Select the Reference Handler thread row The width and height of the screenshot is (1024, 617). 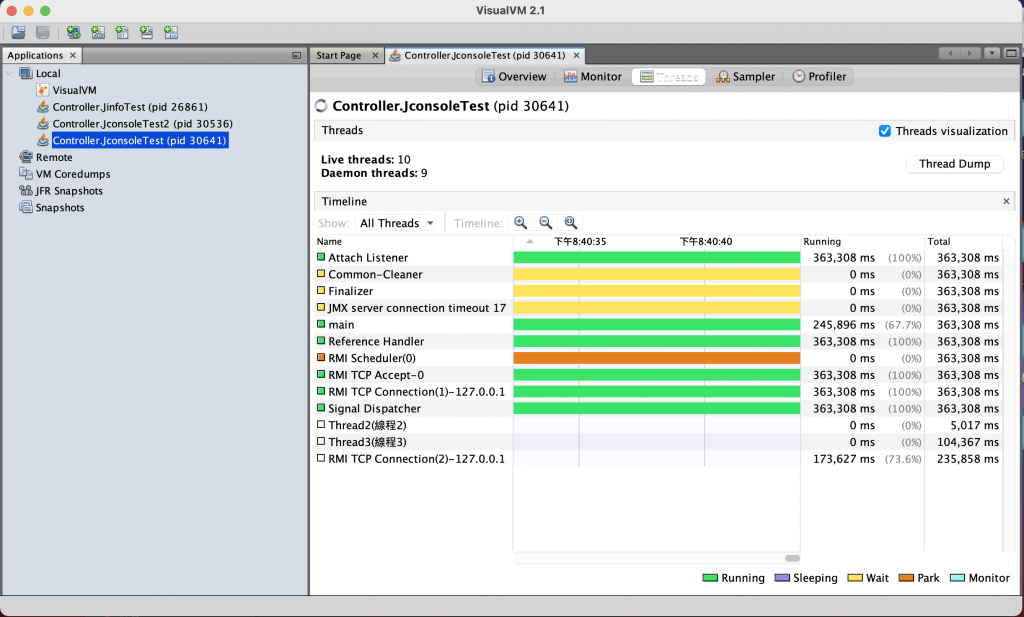[x=659, y=341]
